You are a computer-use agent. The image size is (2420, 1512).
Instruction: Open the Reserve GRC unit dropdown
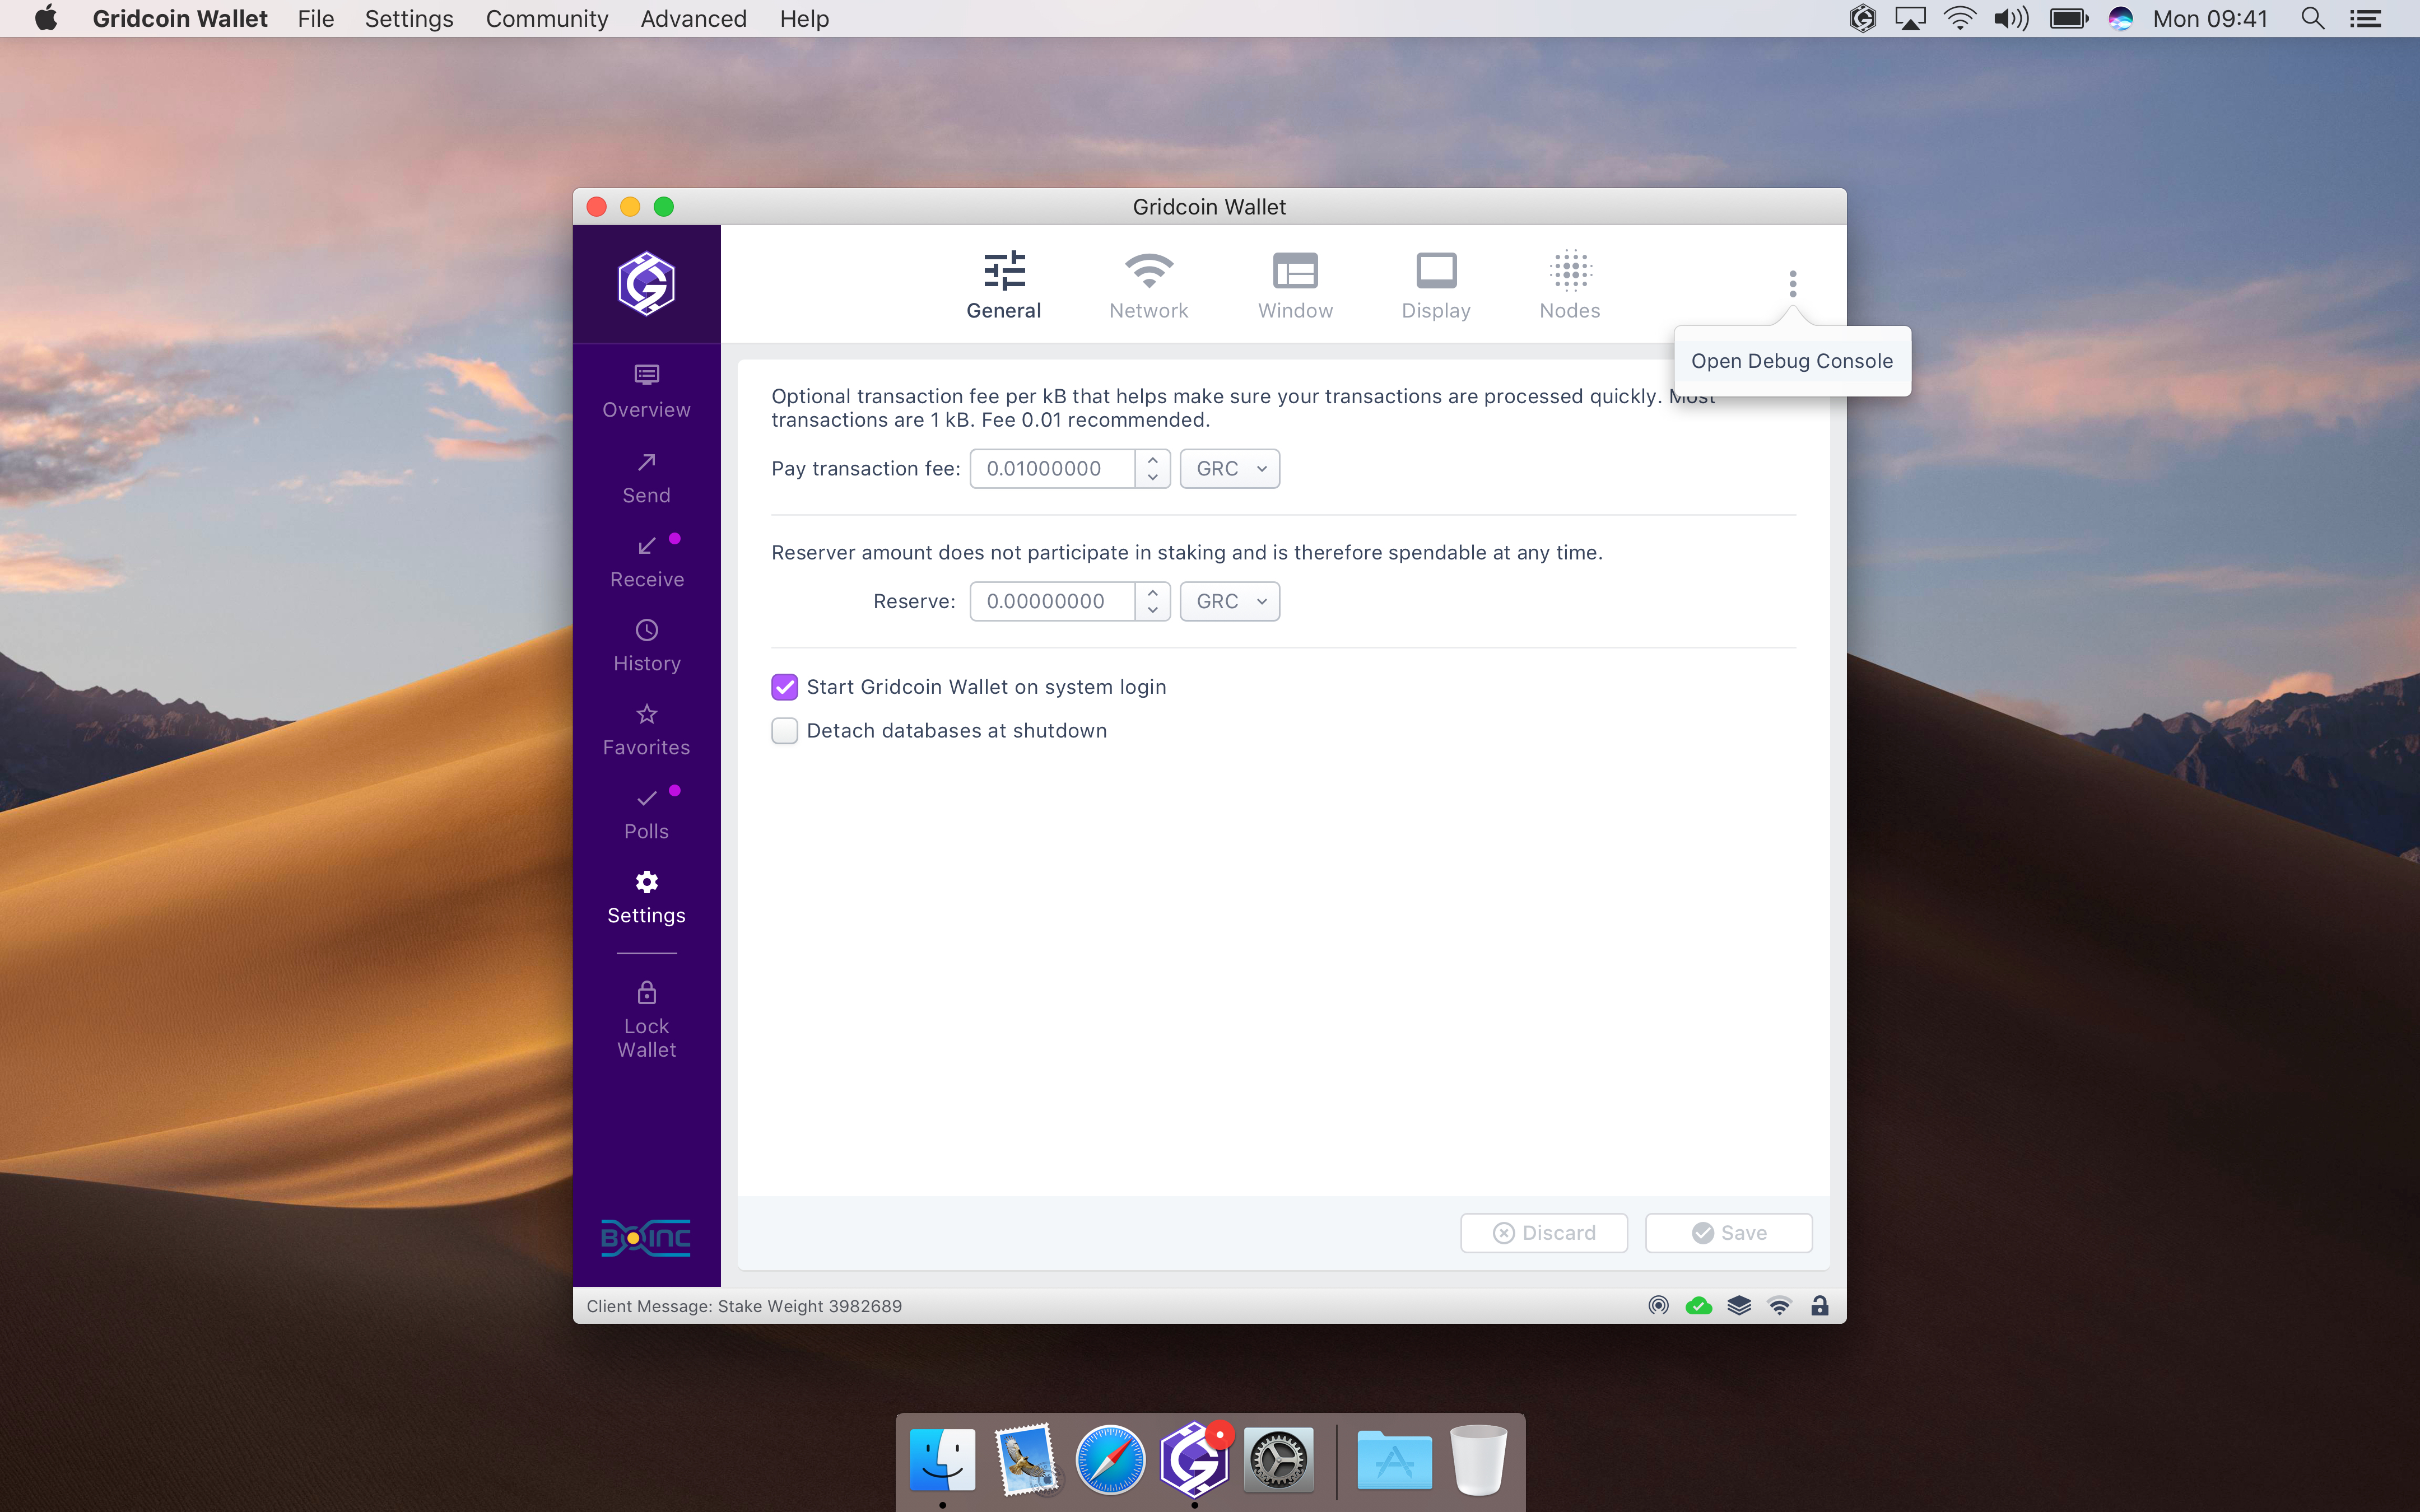click(1230, 602)
